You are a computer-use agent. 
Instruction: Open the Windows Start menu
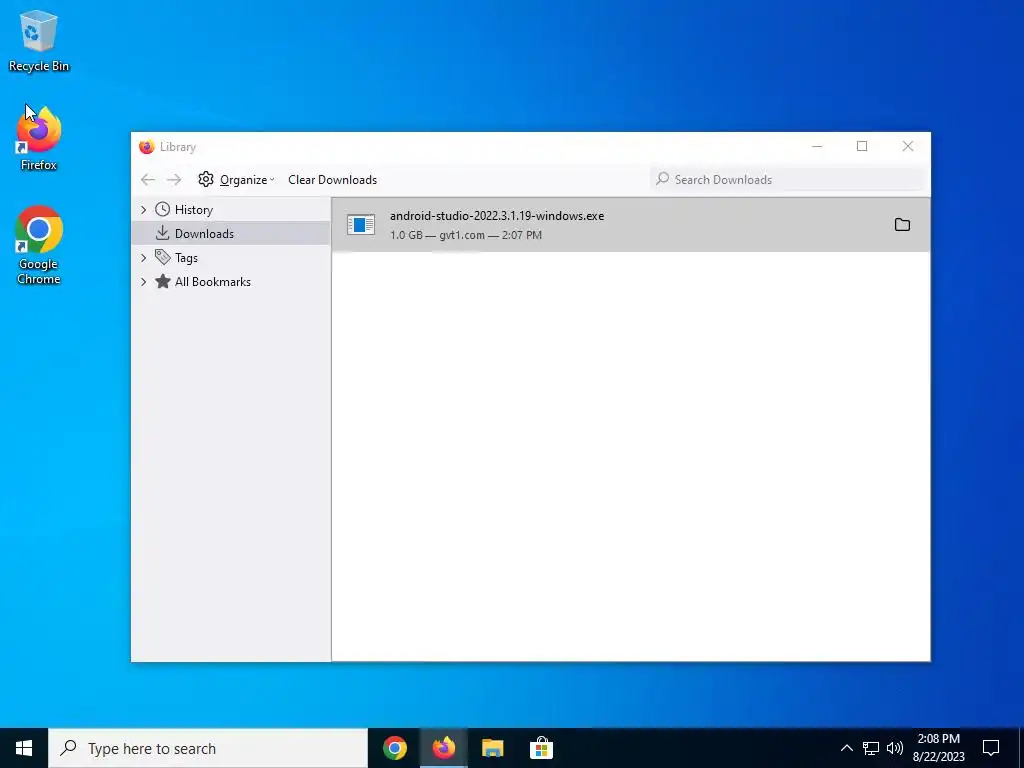[24, 748]
